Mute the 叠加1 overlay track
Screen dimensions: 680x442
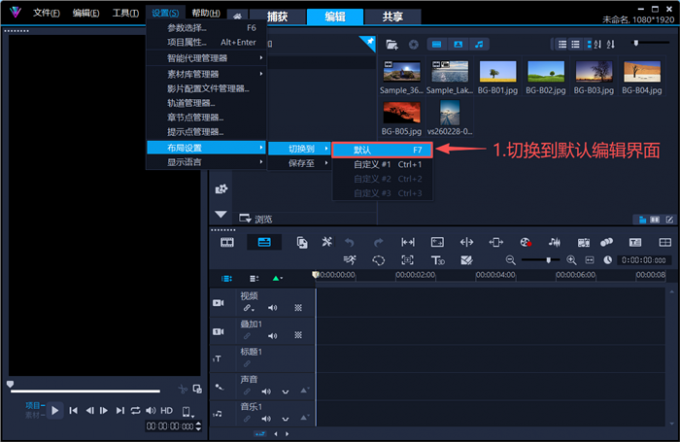tap(272, 336)
